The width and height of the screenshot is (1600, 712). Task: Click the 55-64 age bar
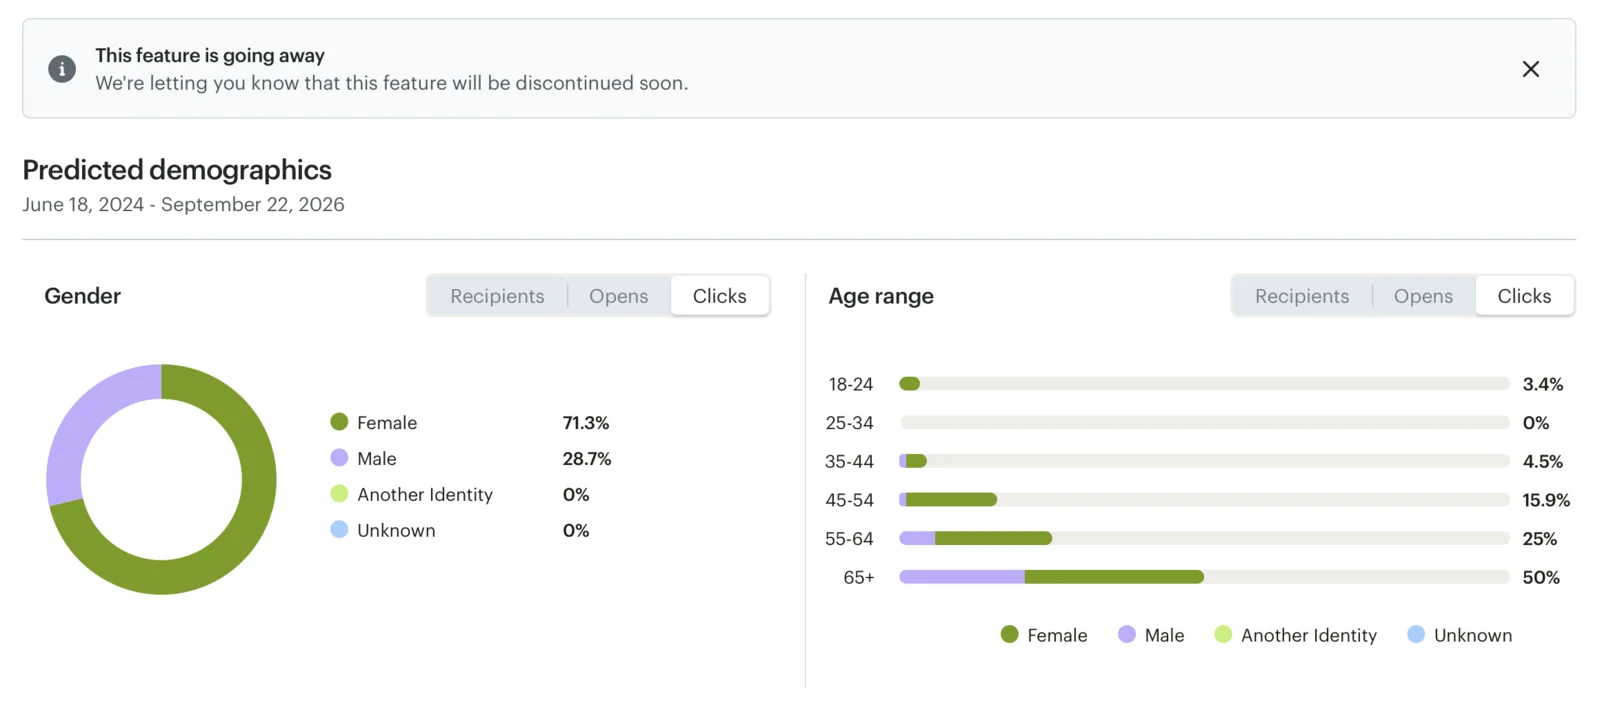(x=1204, y=538)
